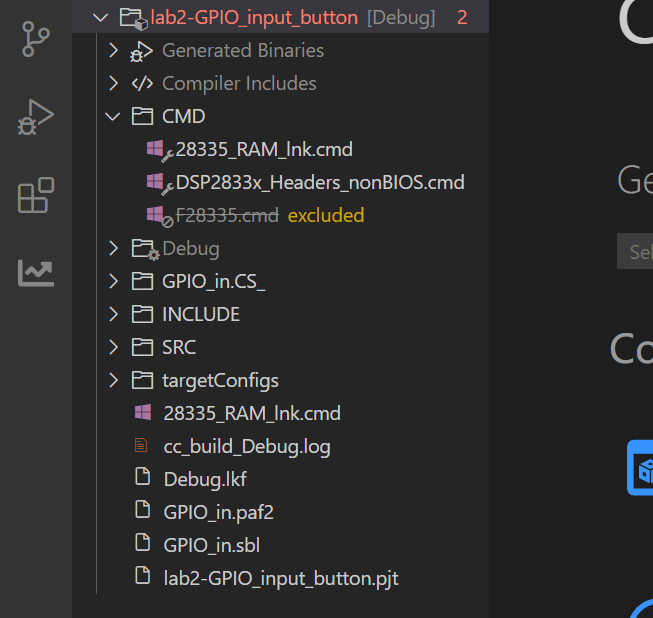Screen dimensions: 653x618
Task: Select DSP2833x_Headers_nonBIOS.cmd file
Action: click(319, 182)
